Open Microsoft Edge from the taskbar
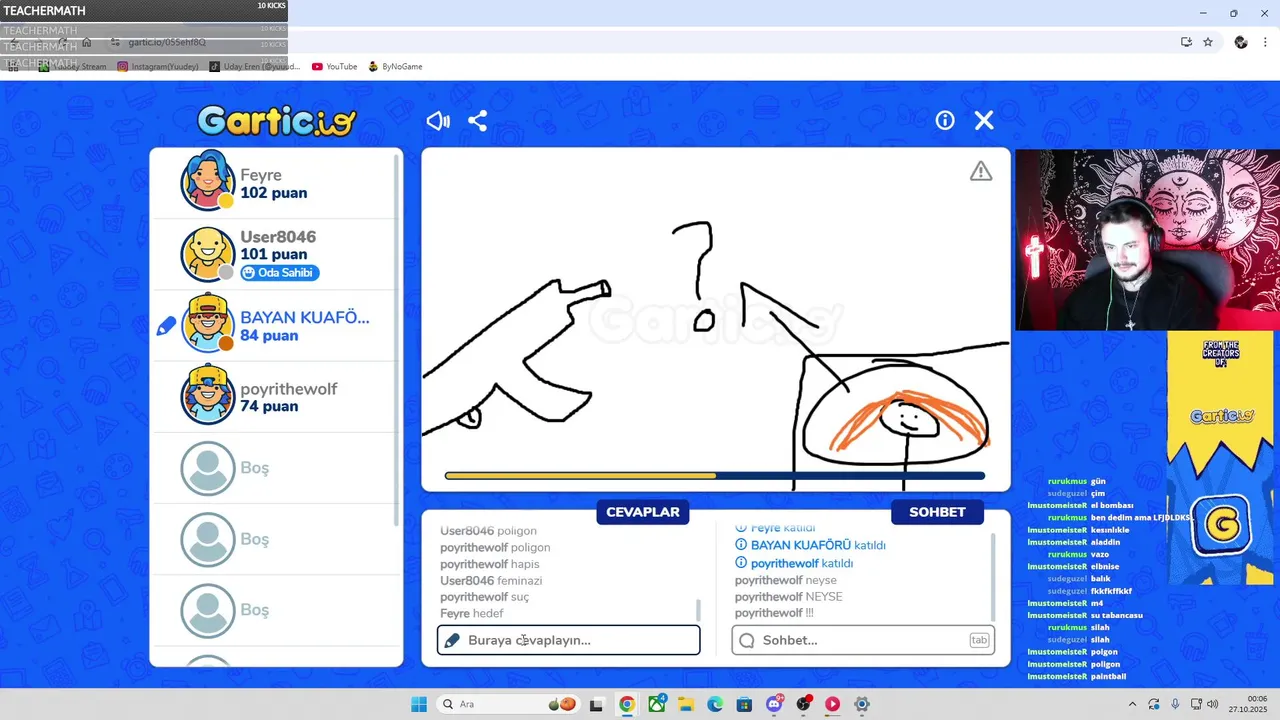1280x720 pixels. pos(715,704)
